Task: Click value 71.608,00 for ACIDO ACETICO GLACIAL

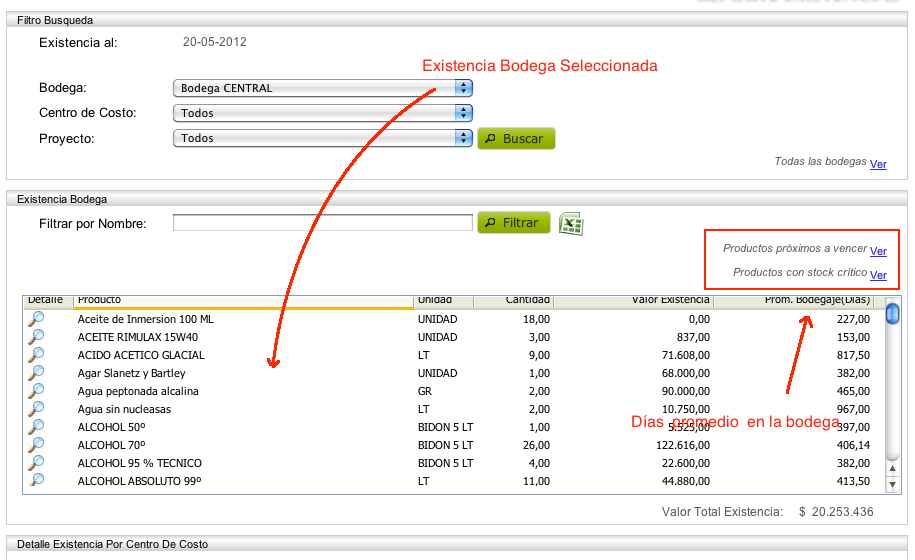Action: tap(686, 355)
